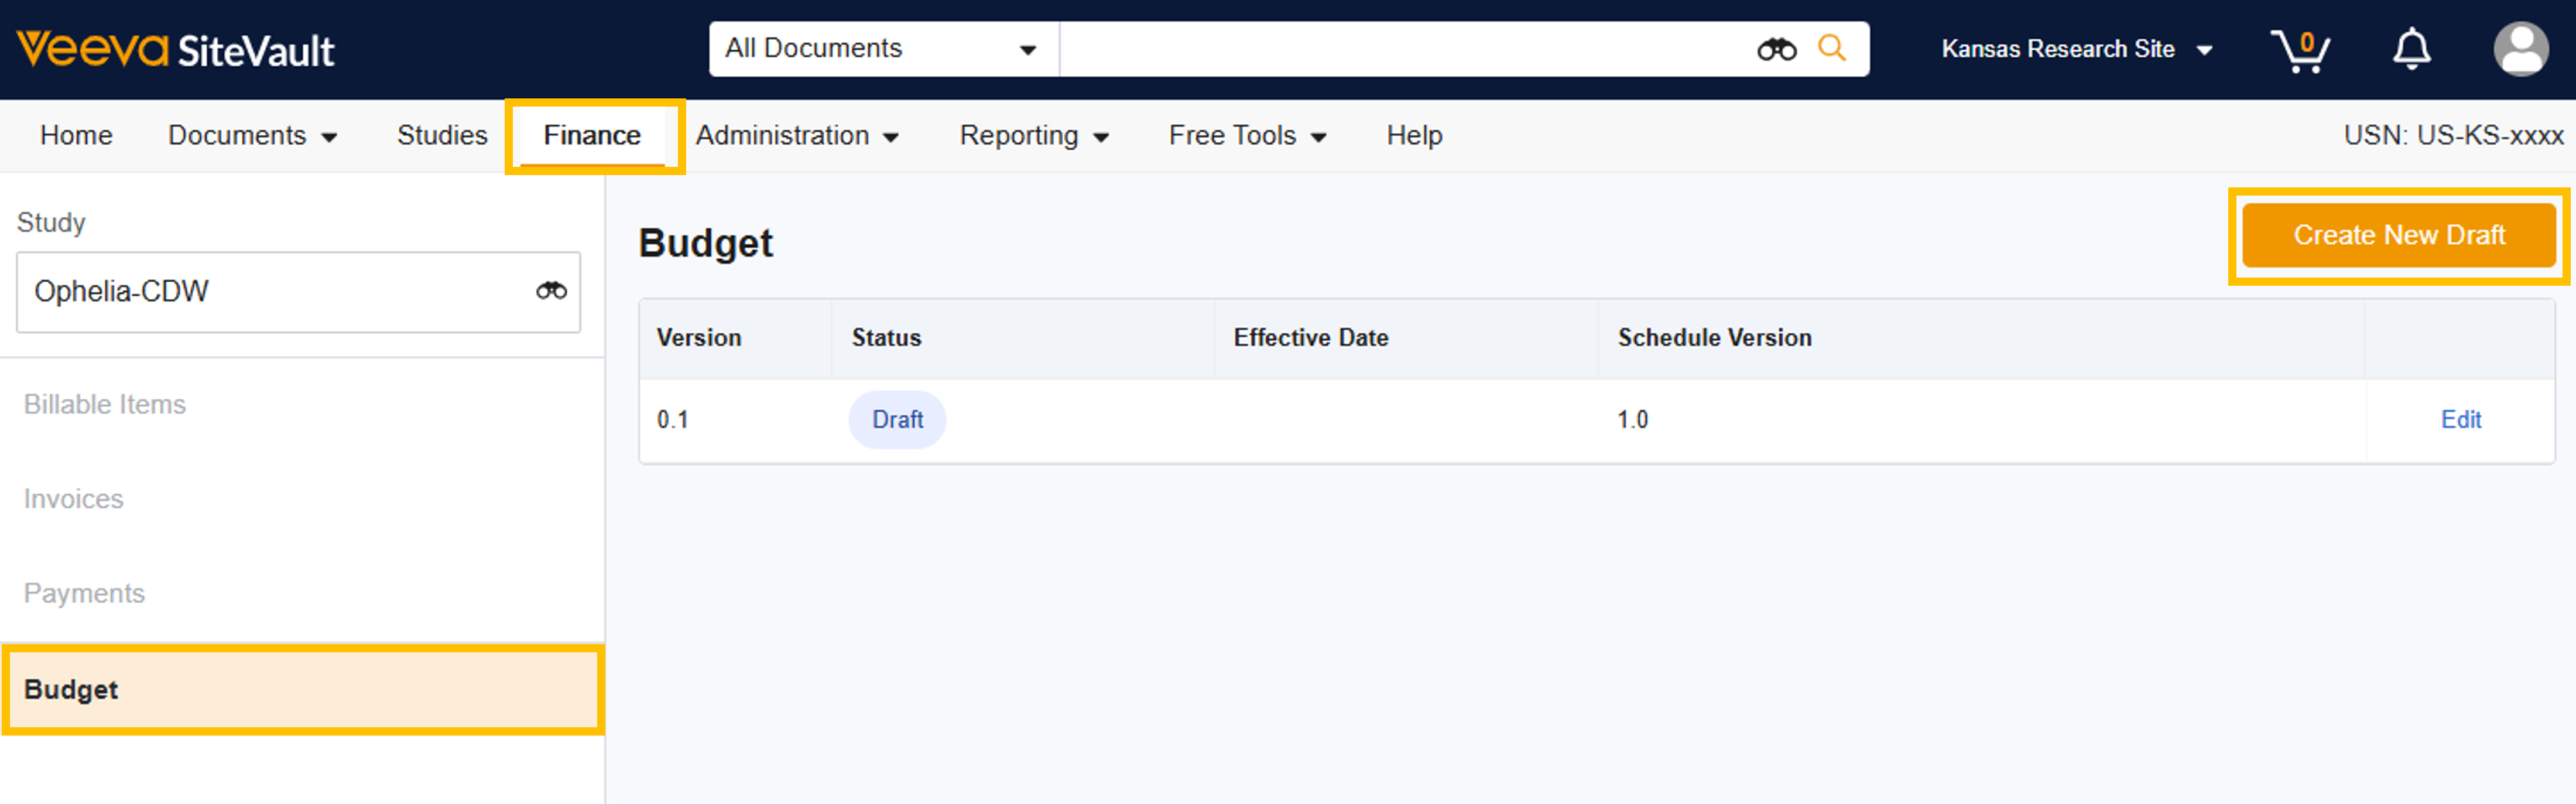Switch to the Studies tab
The width and height of the screenshot is (2576, 804).
click(x=442, y=135)
